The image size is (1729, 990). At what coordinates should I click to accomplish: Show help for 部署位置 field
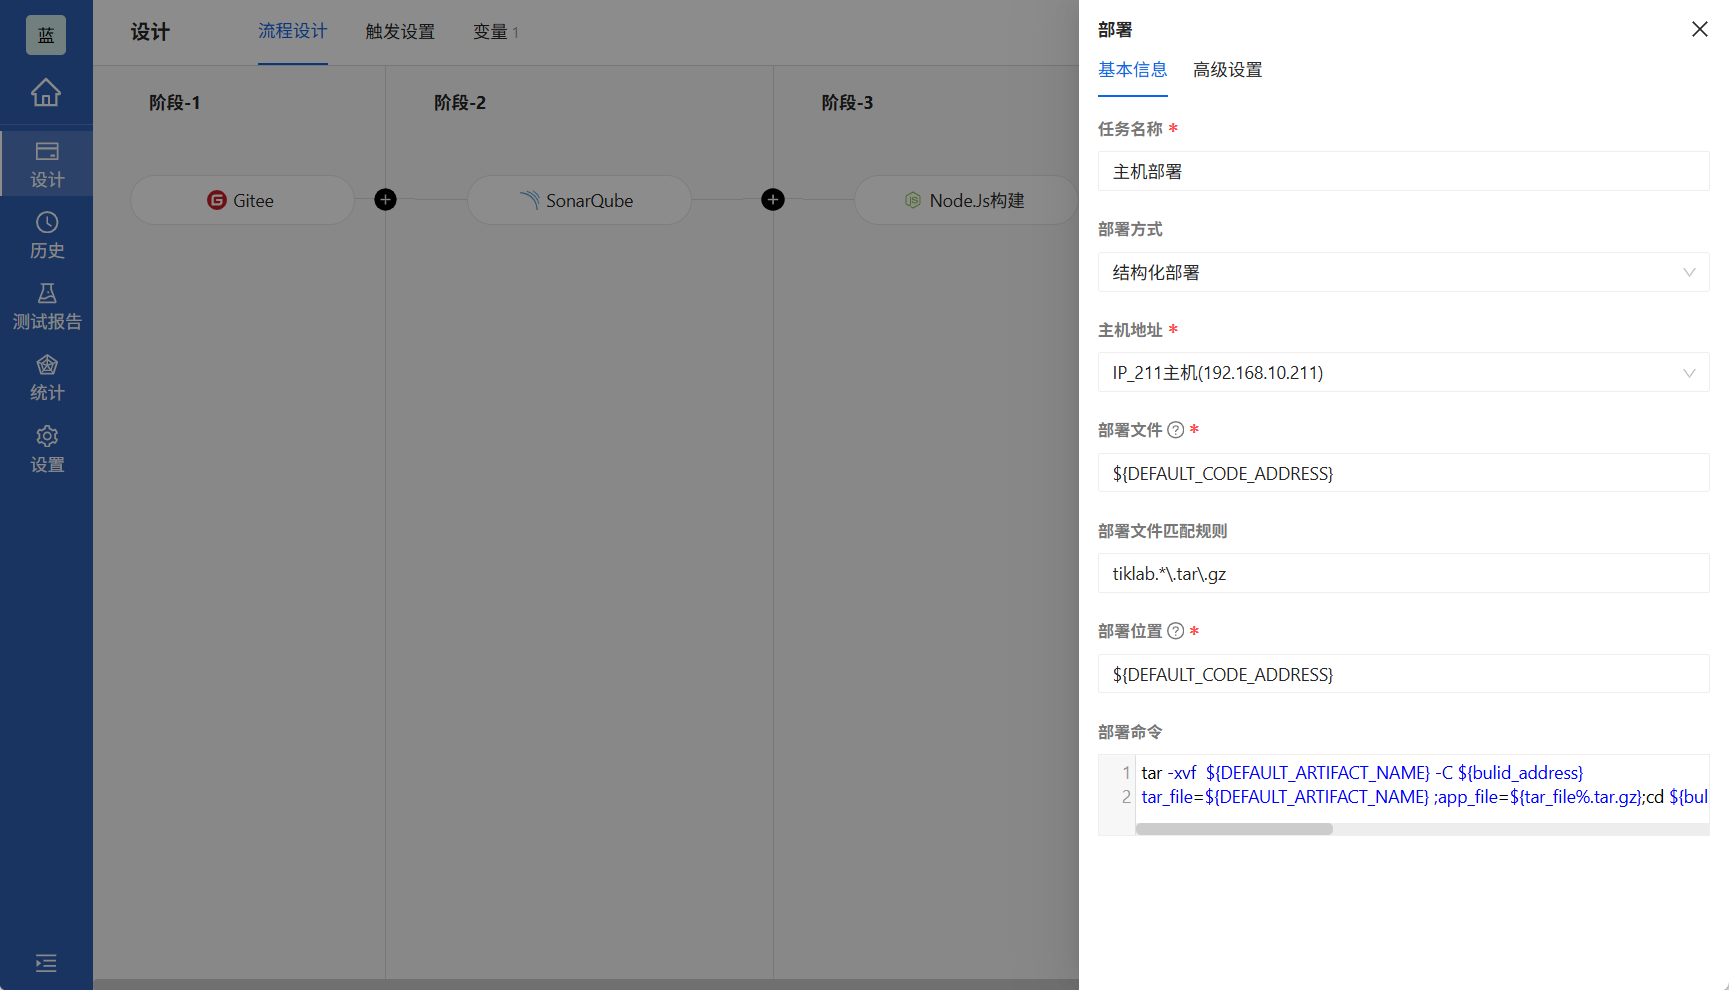[1176, 631]
